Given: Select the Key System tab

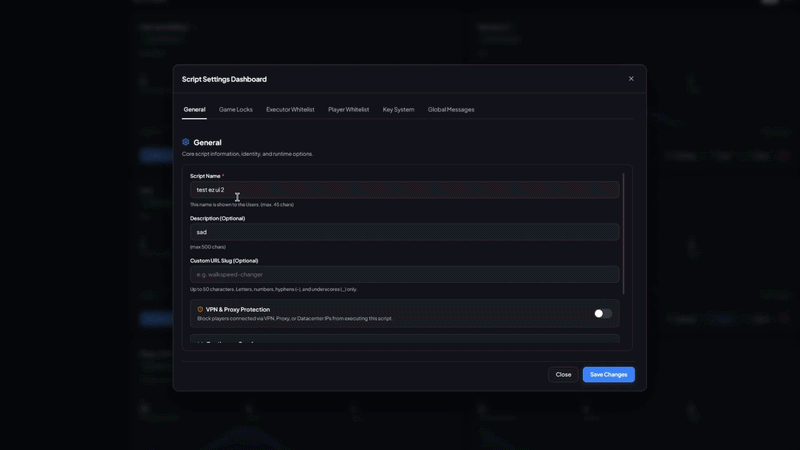Looking at the screenshot, I should tap(398, 109).
